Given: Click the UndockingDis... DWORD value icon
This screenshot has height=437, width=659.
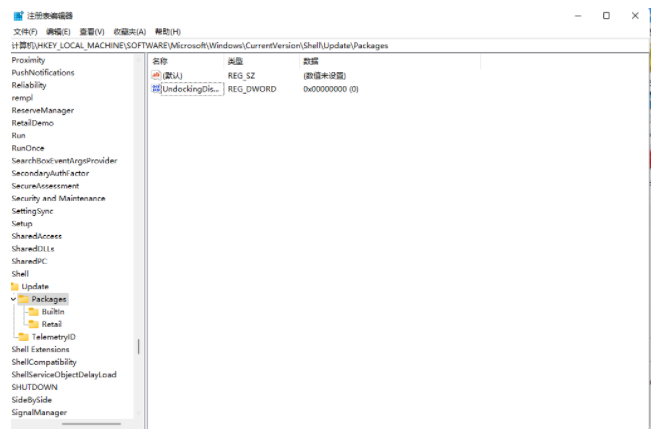Looking at the screenshot, I should point(156,89).
